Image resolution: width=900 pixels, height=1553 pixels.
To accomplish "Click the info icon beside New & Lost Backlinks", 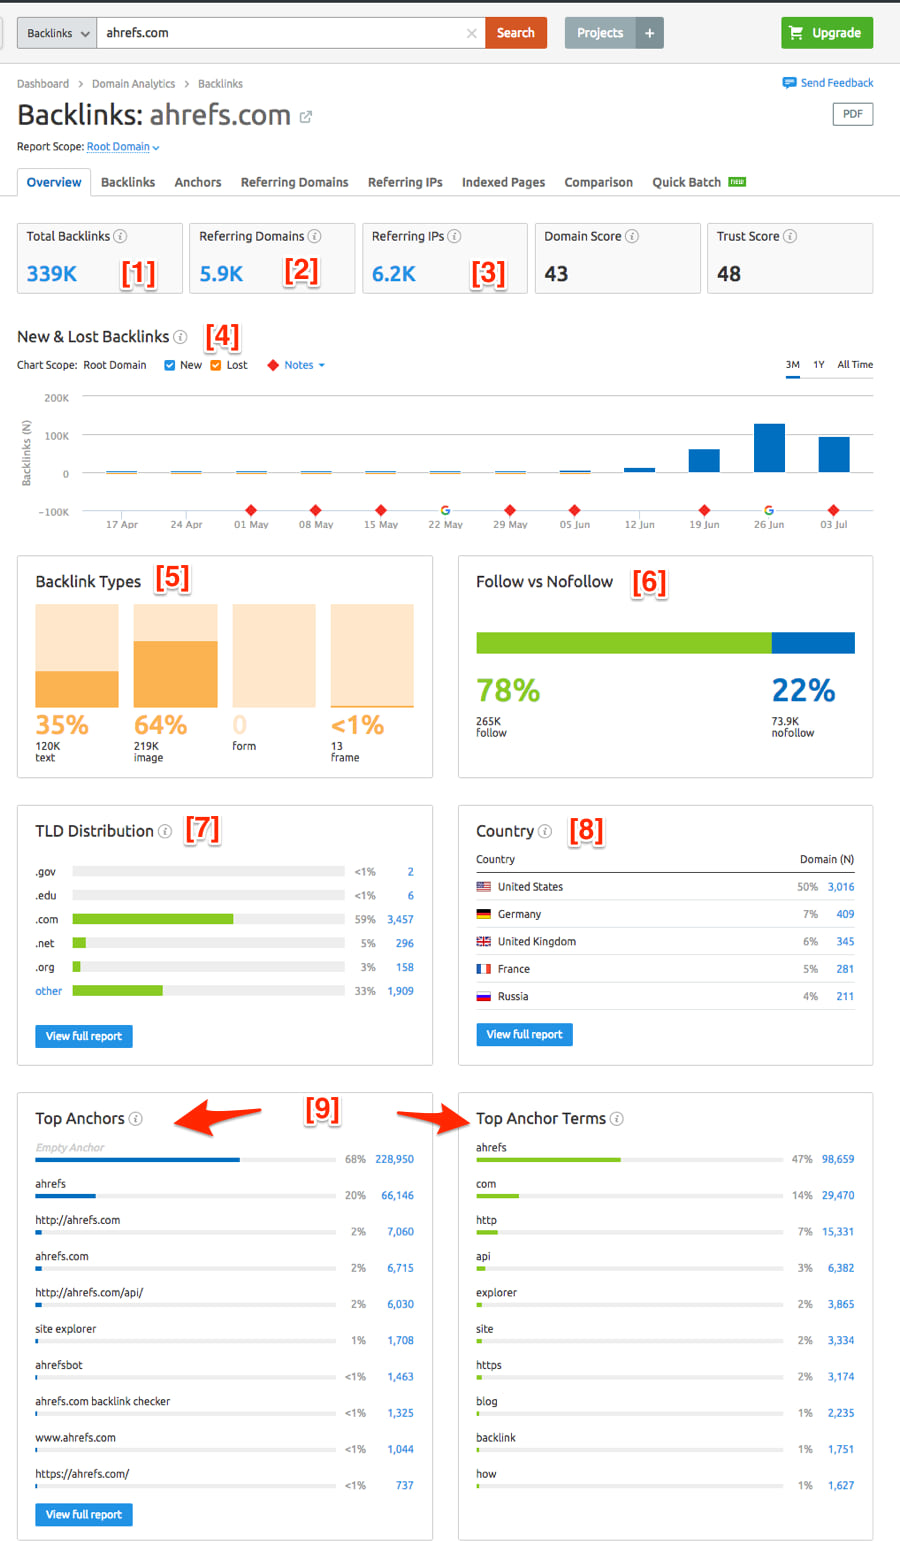I will click(x=180, y=337).
